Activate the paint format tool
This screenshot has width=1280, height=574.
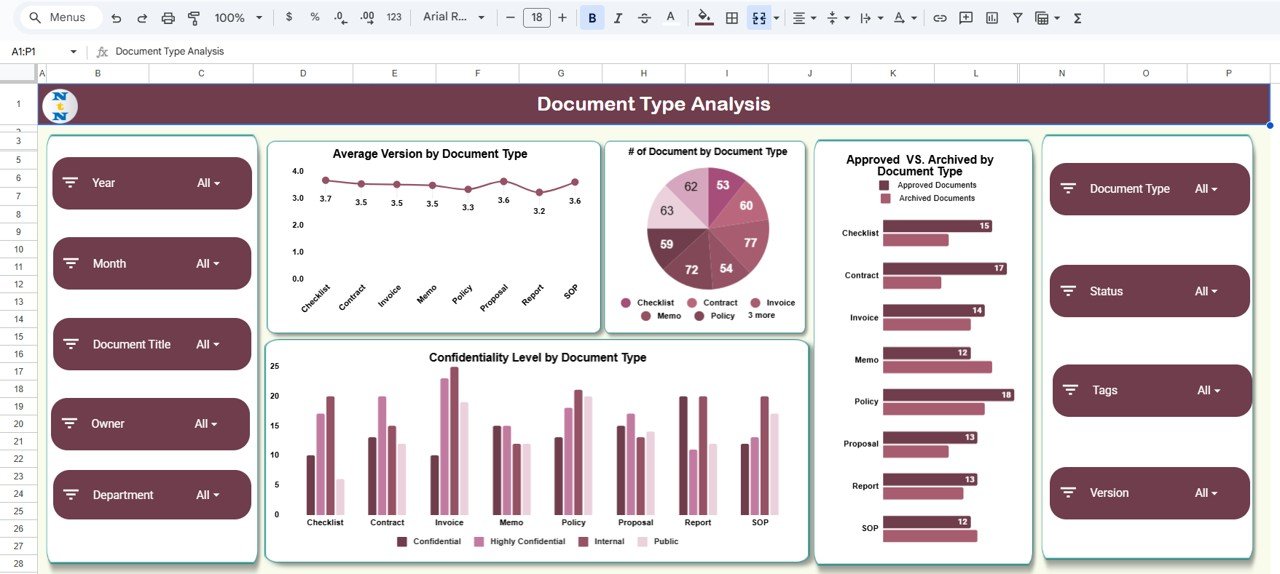click(x=194, y=18)
